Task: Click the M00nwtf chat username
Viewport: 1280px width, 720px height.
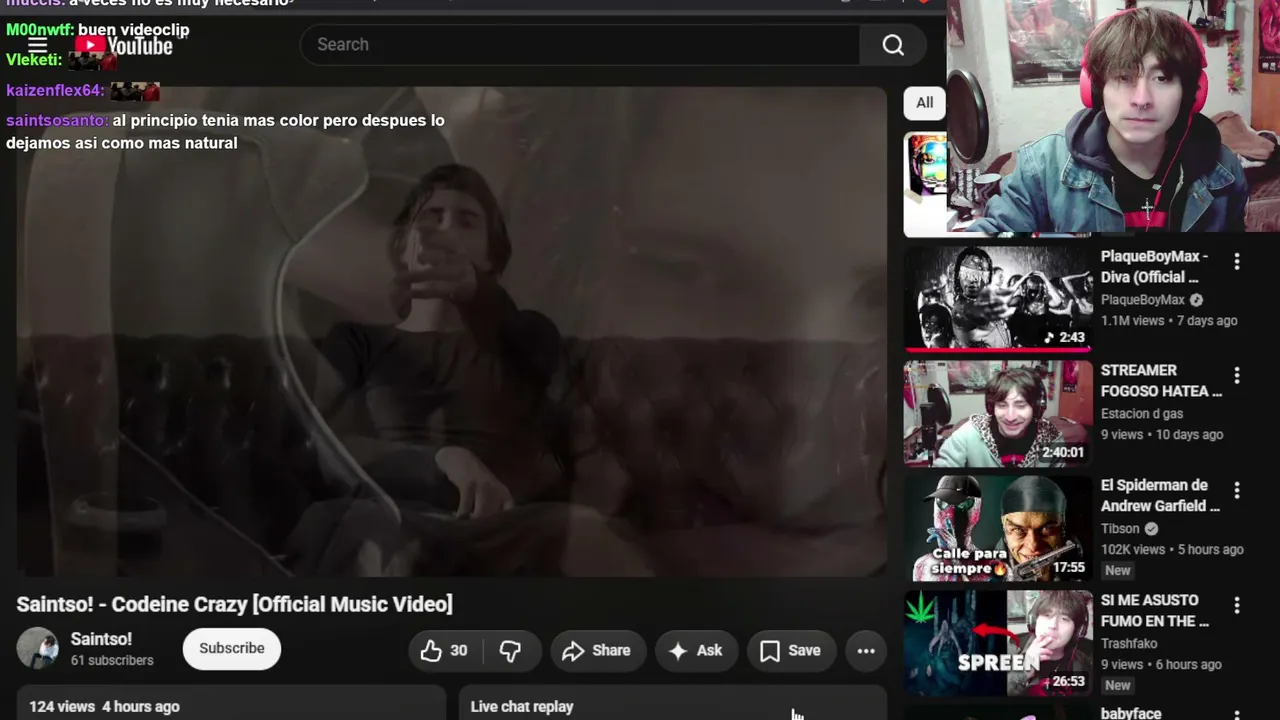Action: point(39,30)
